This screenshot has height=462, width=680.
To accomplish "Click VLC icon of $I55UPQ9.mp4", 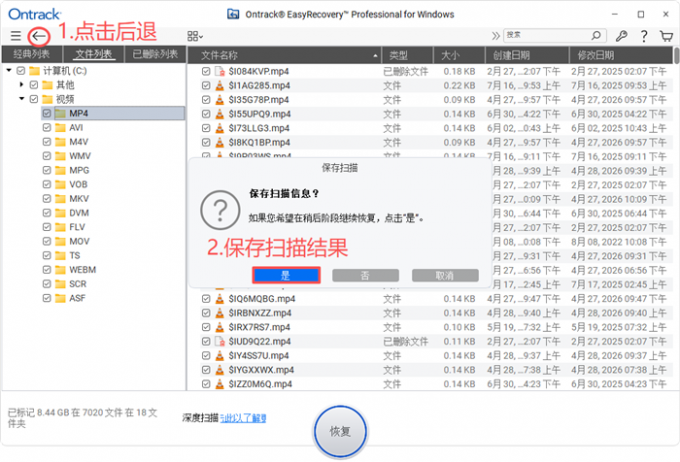I will point(220,114).
